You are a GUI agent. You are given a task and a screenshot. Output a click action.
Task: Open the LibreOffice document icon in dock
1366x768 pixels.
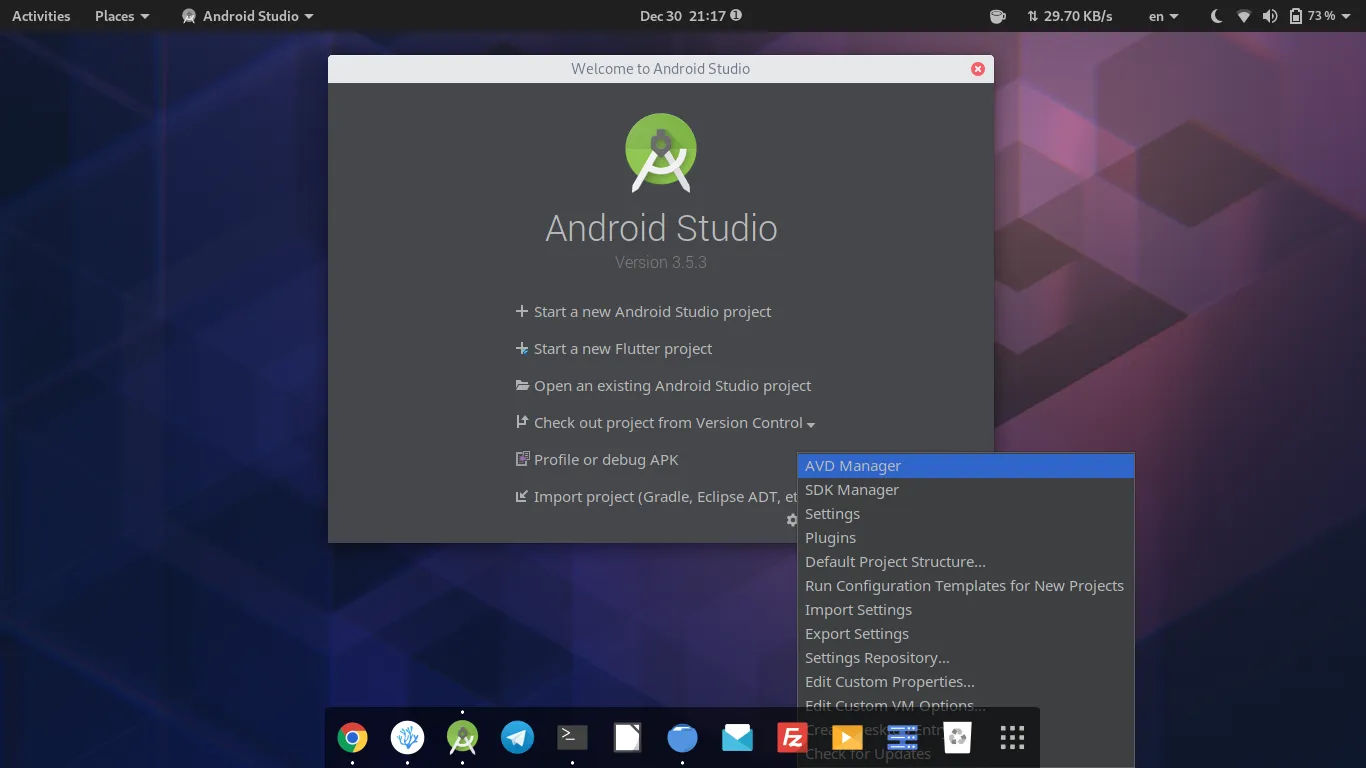(x=627, y=738)
